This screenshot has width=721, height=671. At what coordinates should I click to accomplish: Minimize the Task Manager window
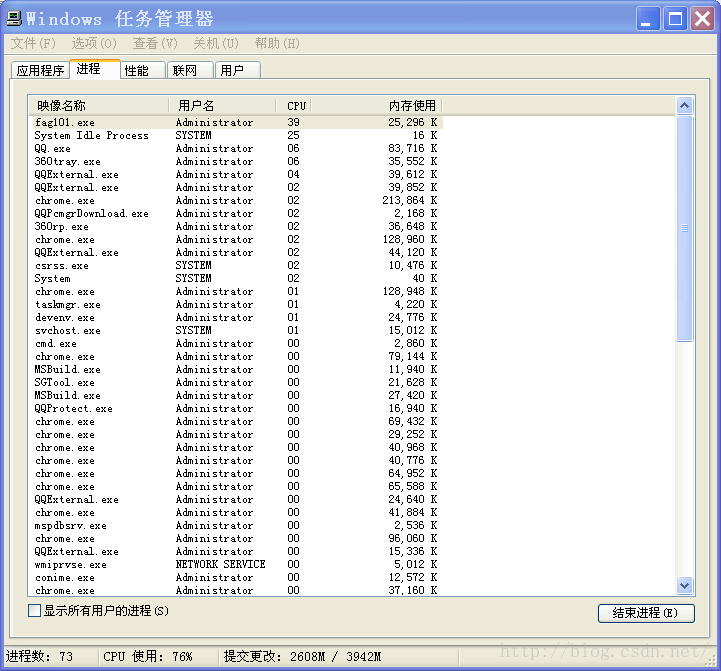(648, 19)
